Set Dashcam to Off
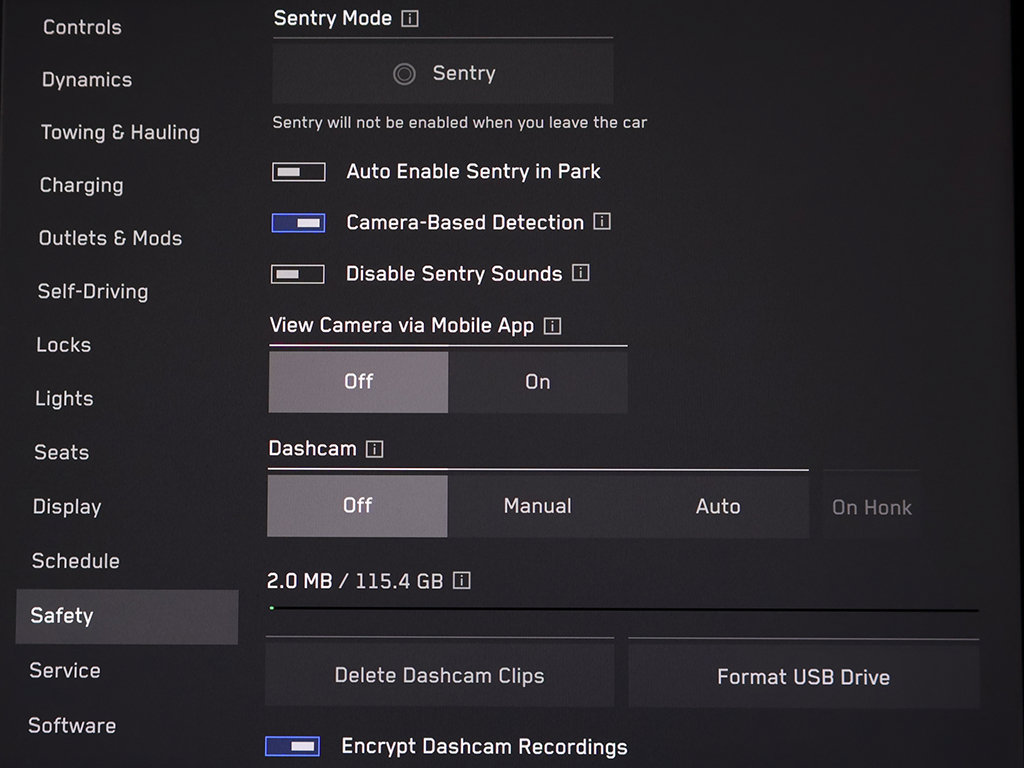 coord(358,506)
